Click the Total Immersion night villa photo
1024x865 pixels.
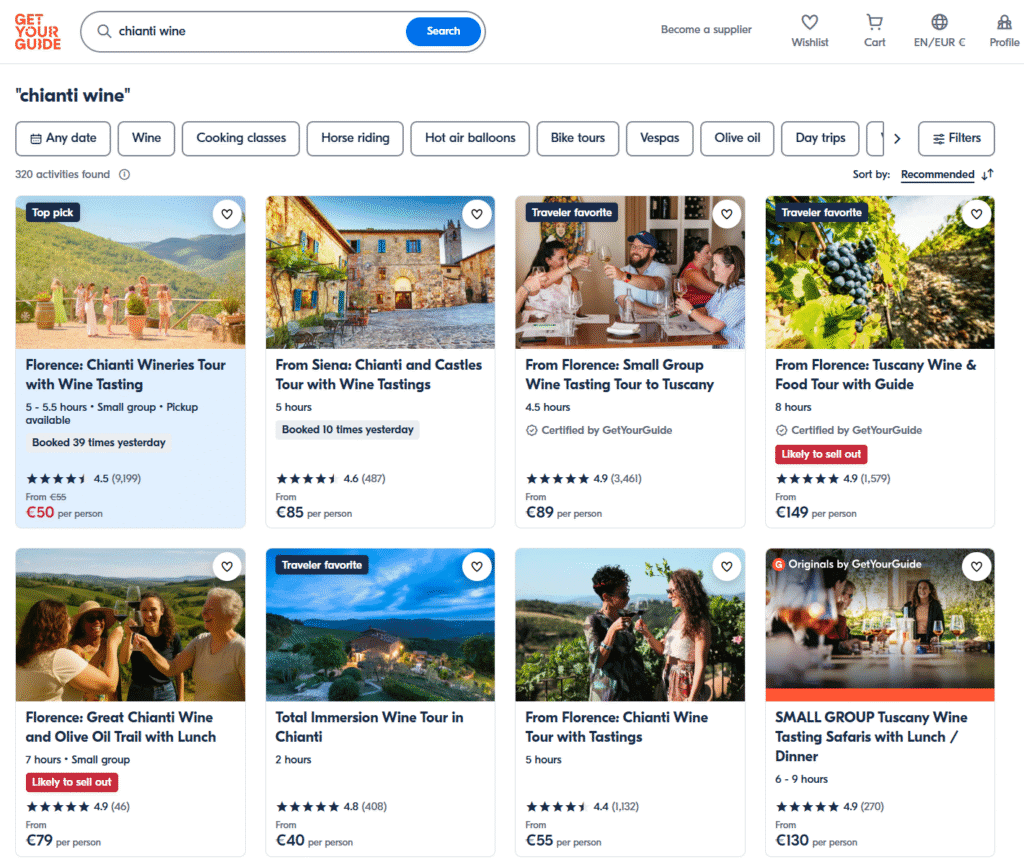coord(380,625)
